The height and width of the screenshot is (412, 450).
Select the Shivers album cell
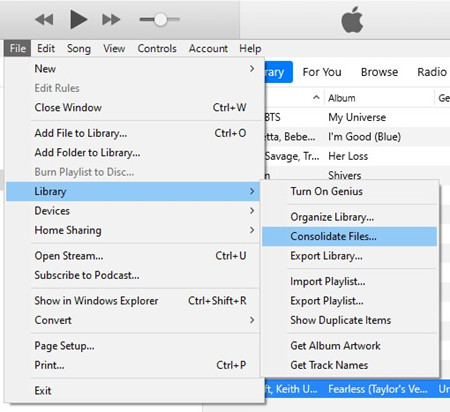pos(345,175)
